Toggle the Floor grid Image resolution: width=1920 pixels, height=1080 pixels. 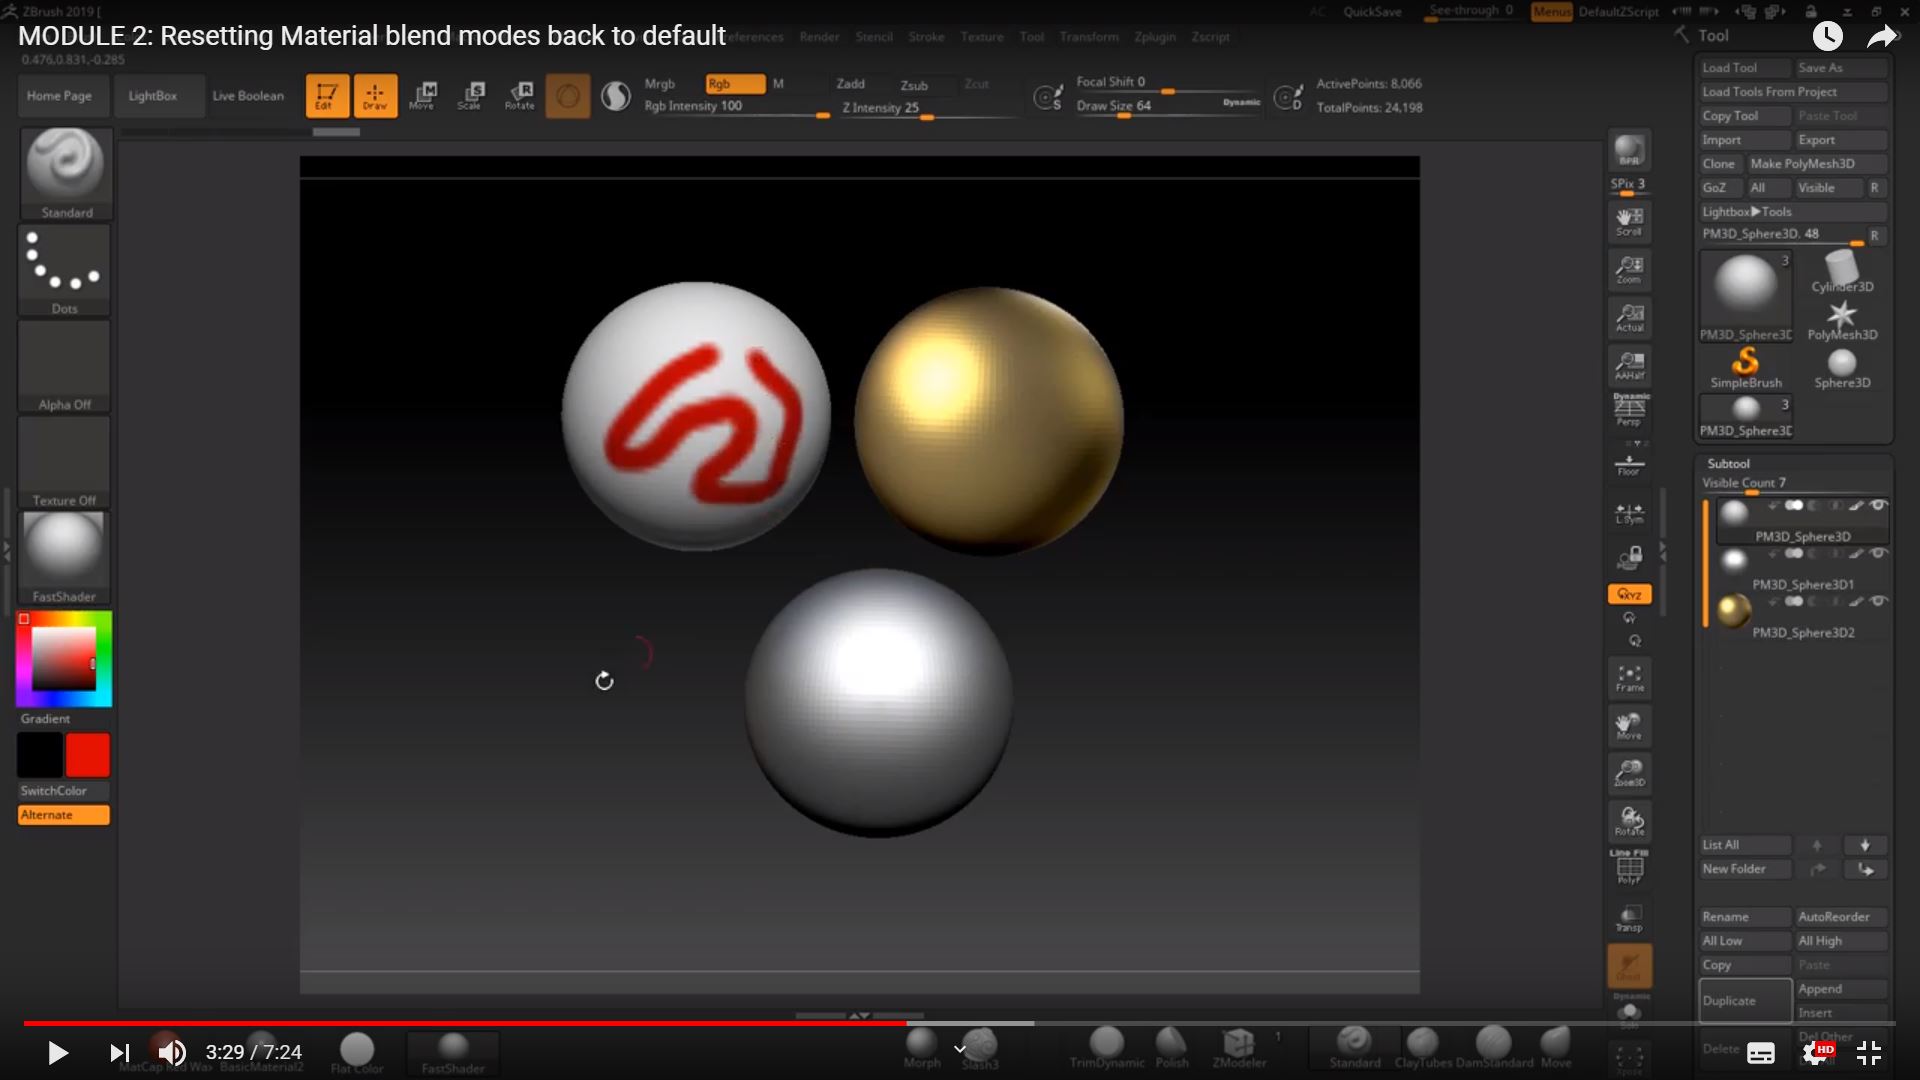tap(1629, 464)
